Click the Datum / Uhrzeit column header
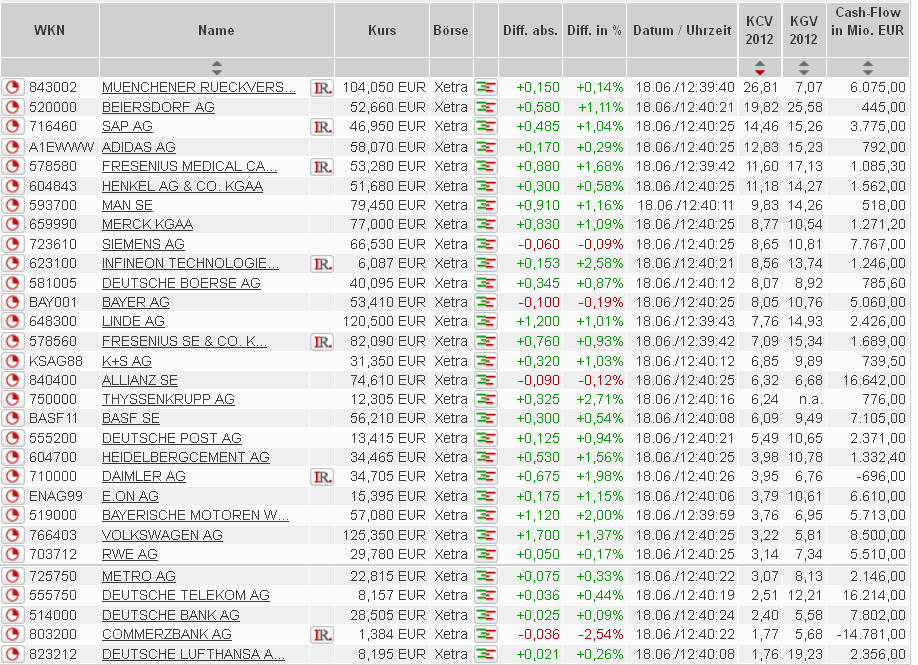 (682, 30)
